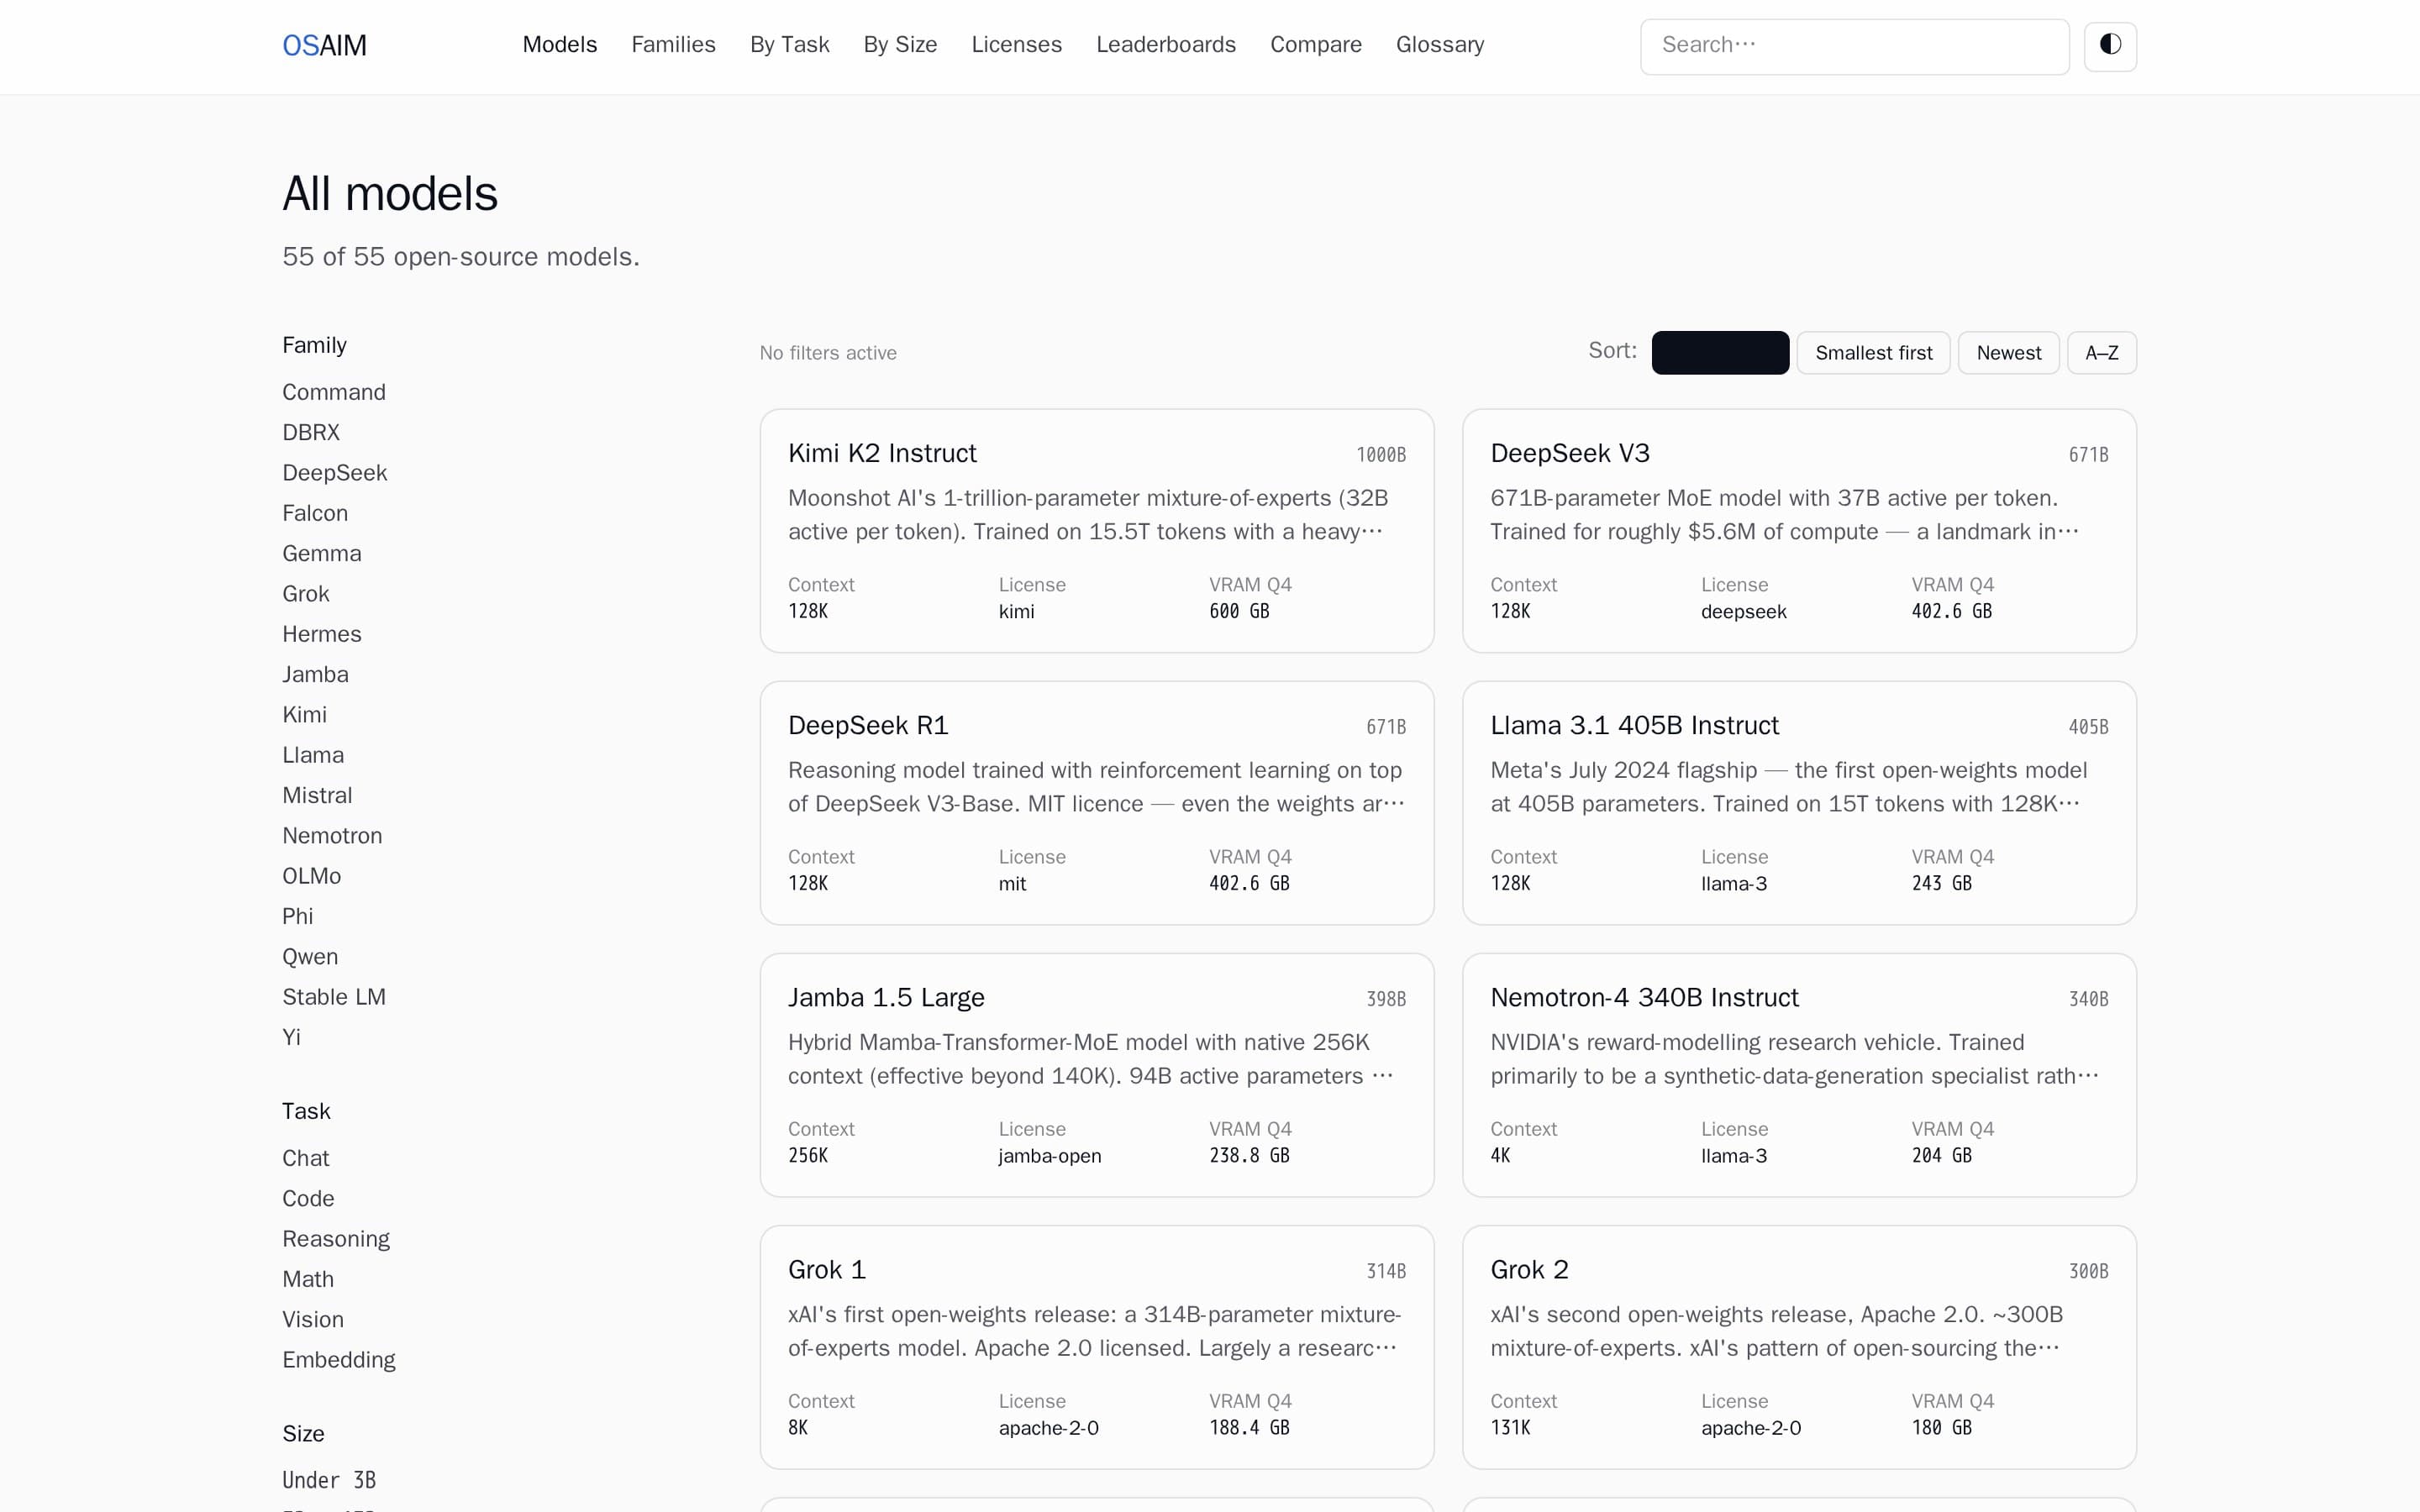Sort models by Newest

[2009, 353]
